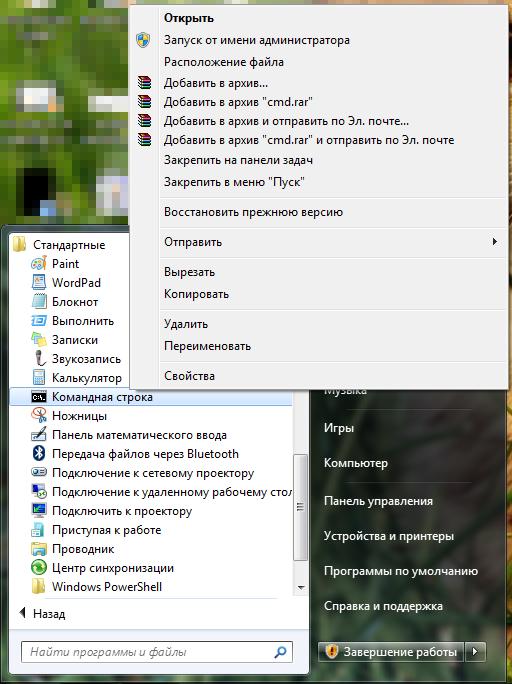Open Игры in Start menu
Screen dimensions: 512x684
pos(339,428)
